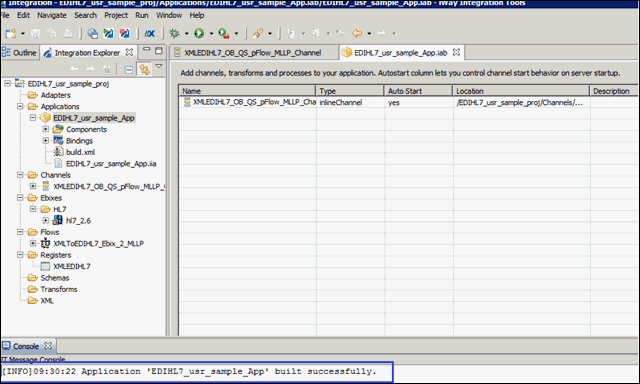640x384 pixels.
Task: Click the Run External Tools icon
Action: 224,33
